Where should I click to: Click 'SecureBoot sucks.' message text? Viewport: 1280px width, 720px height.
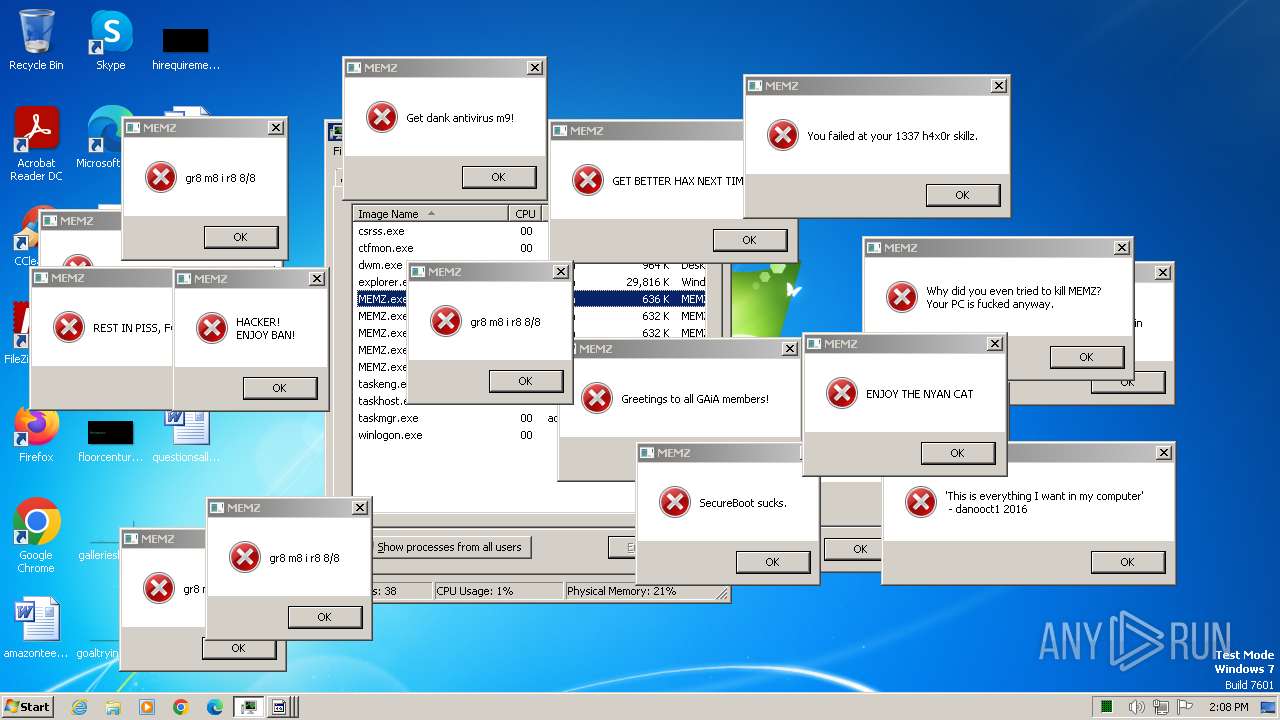click(742, 503)
